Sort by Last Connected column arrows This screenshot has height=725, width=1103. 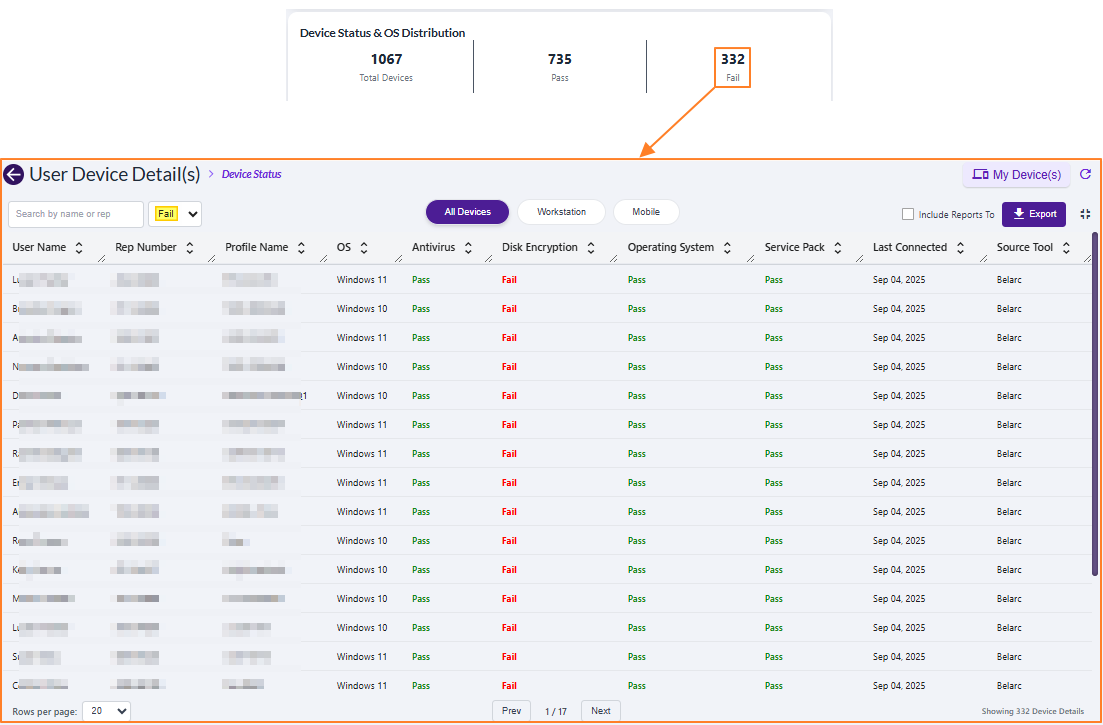pos(960,248)
